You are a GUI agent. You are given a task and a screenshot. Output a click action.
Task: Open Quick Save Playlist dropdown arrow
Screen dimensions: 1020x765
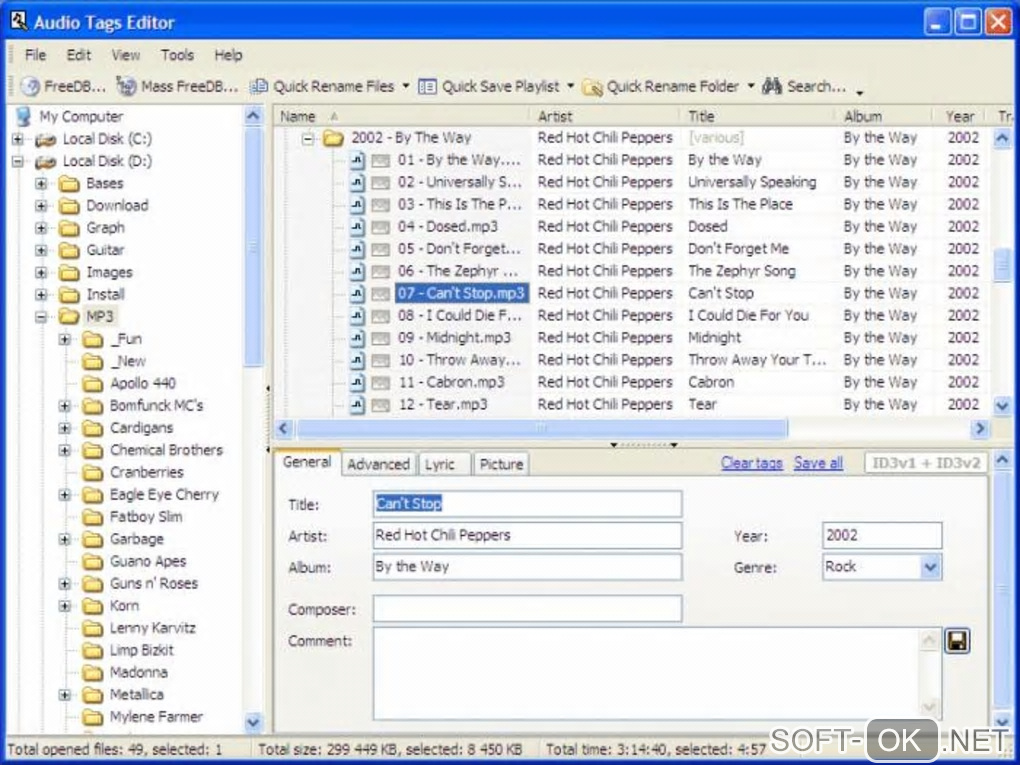coord(570,86)
